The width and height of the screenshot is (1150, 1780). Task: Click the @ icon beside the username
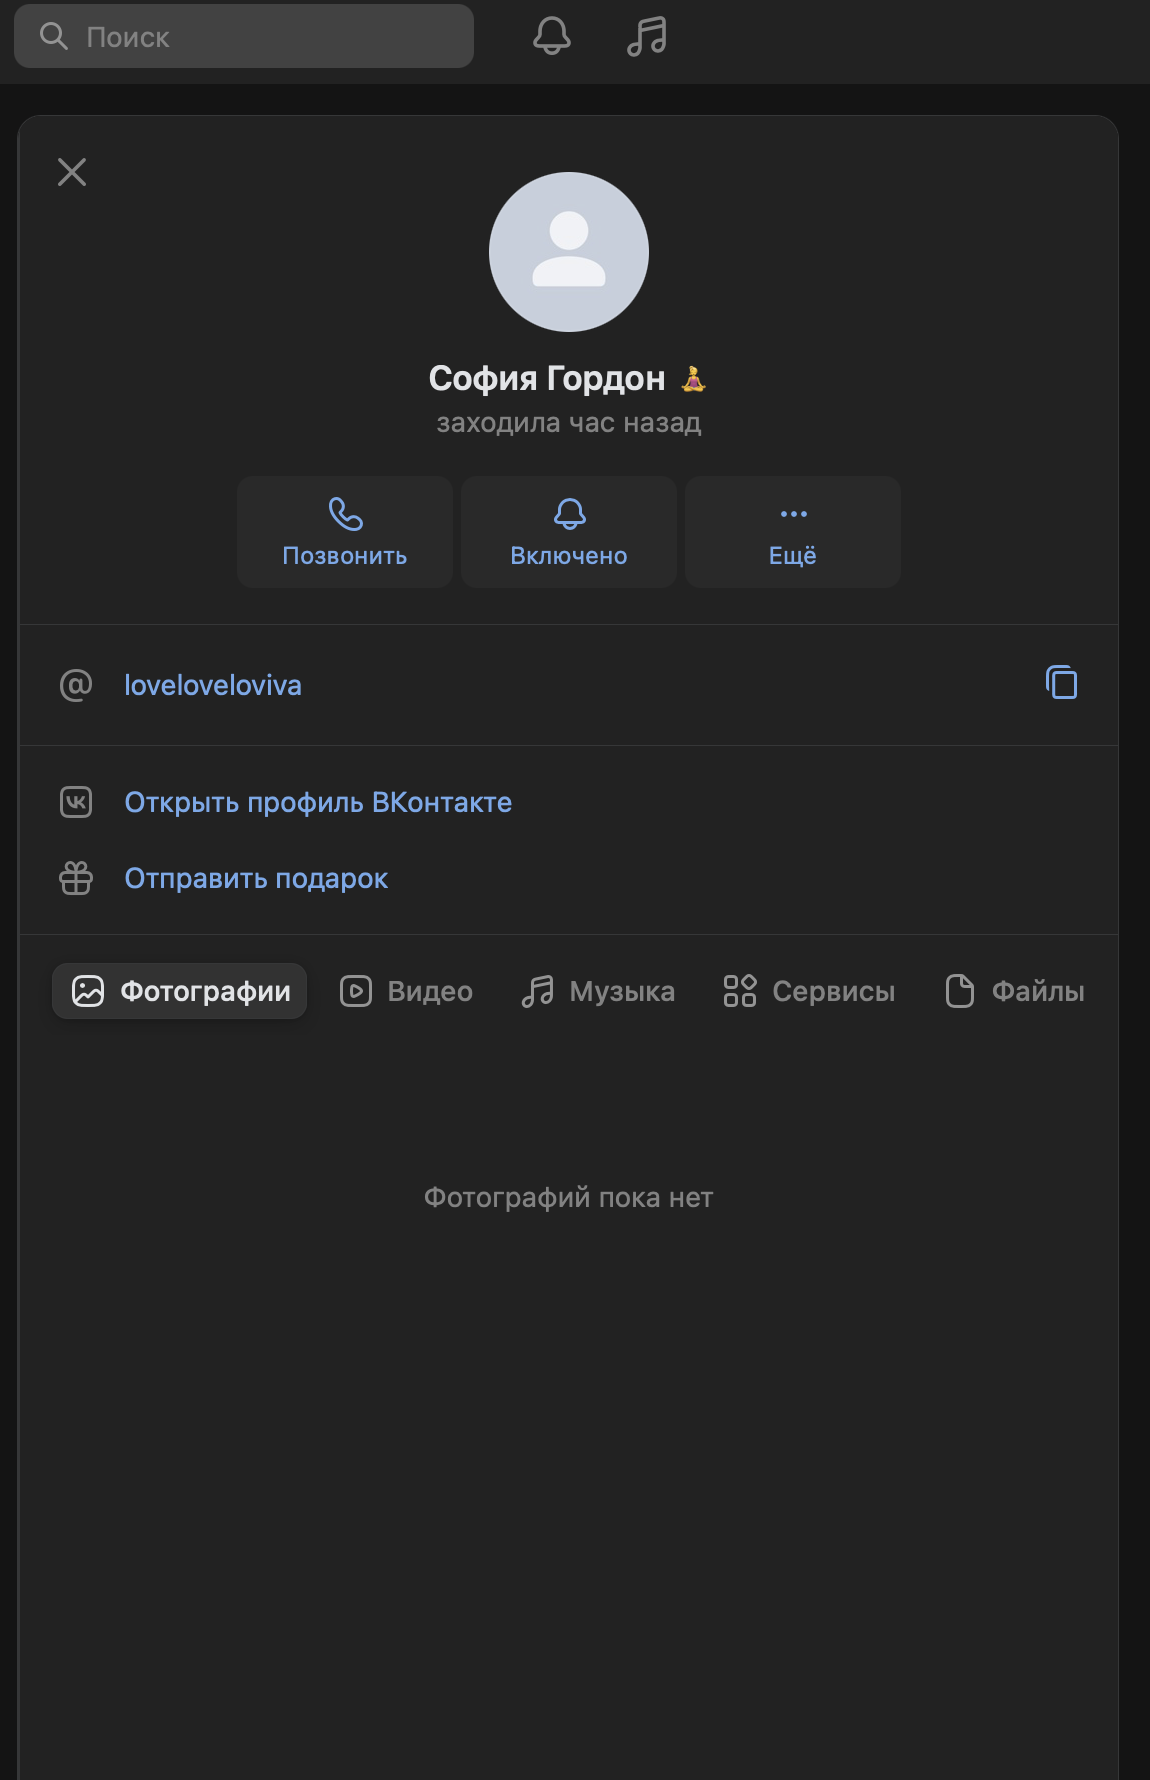76,685
